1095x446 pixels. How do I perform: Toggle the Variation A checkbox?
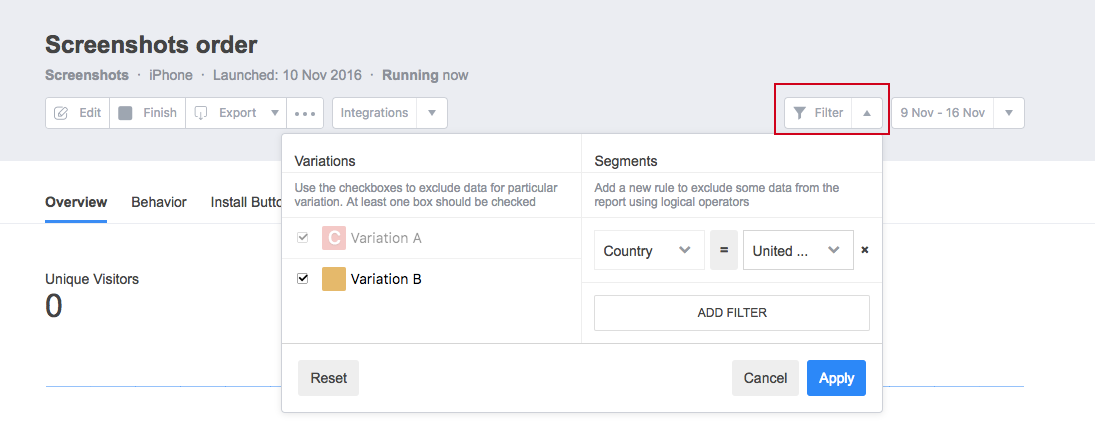pyautogui.click(x=303, y=238)
